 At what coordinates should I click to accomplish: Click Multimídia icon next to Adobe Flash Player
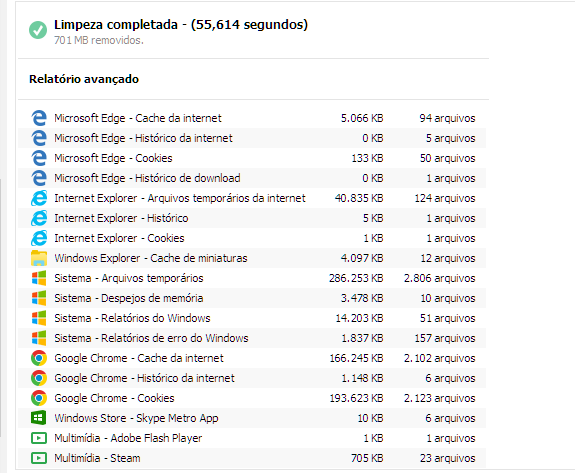click(39, 438)
